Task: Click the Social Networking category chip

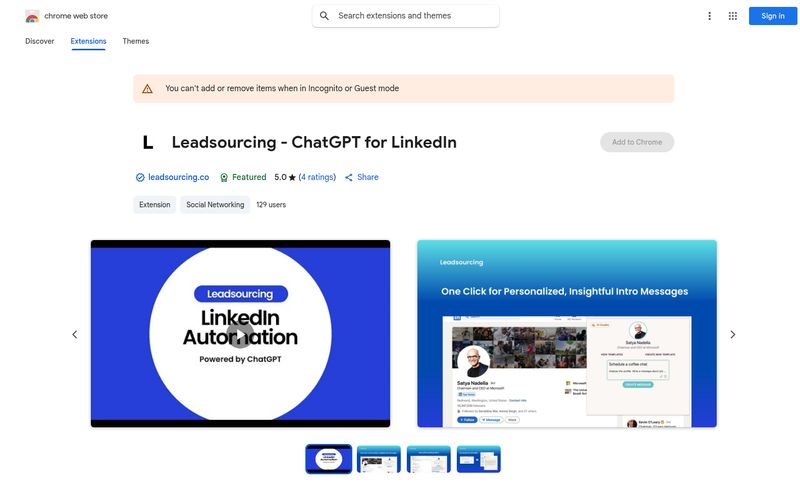Action: point(215,205)
